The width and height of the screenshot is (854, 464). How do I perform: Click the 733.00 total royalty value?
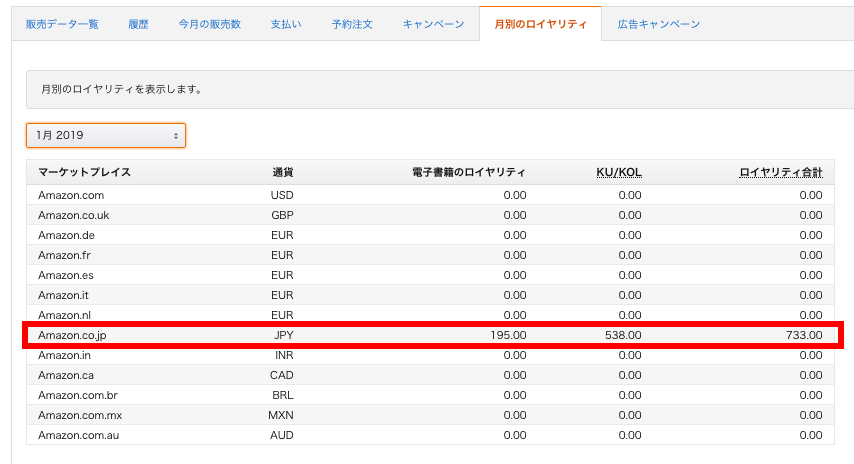coord(804,335)
